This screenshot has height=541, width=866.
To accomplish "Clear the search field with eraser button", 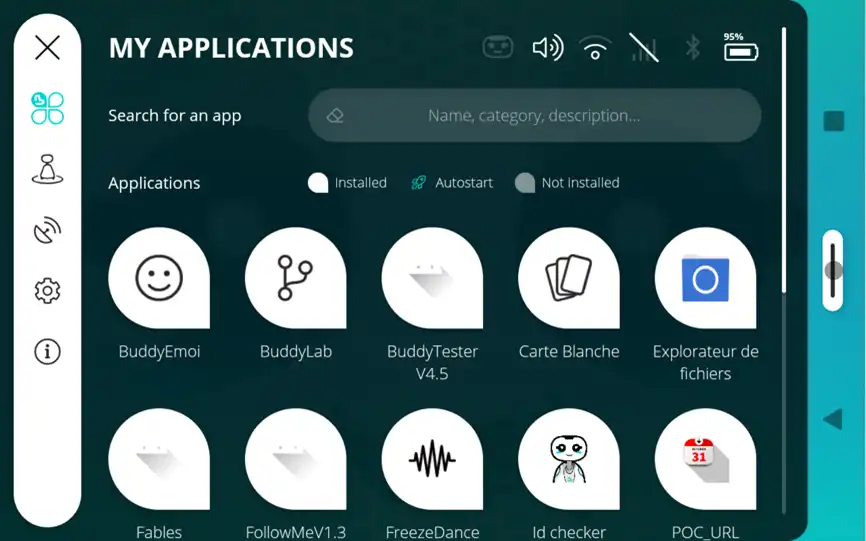I will (x=335, y=116).
